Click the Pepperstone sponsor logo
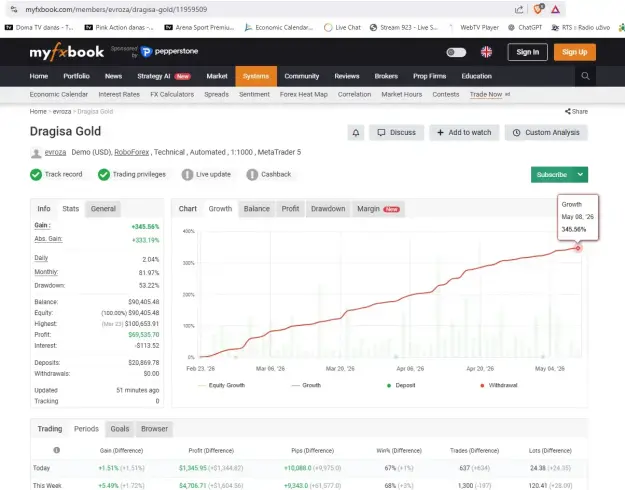 169,51
